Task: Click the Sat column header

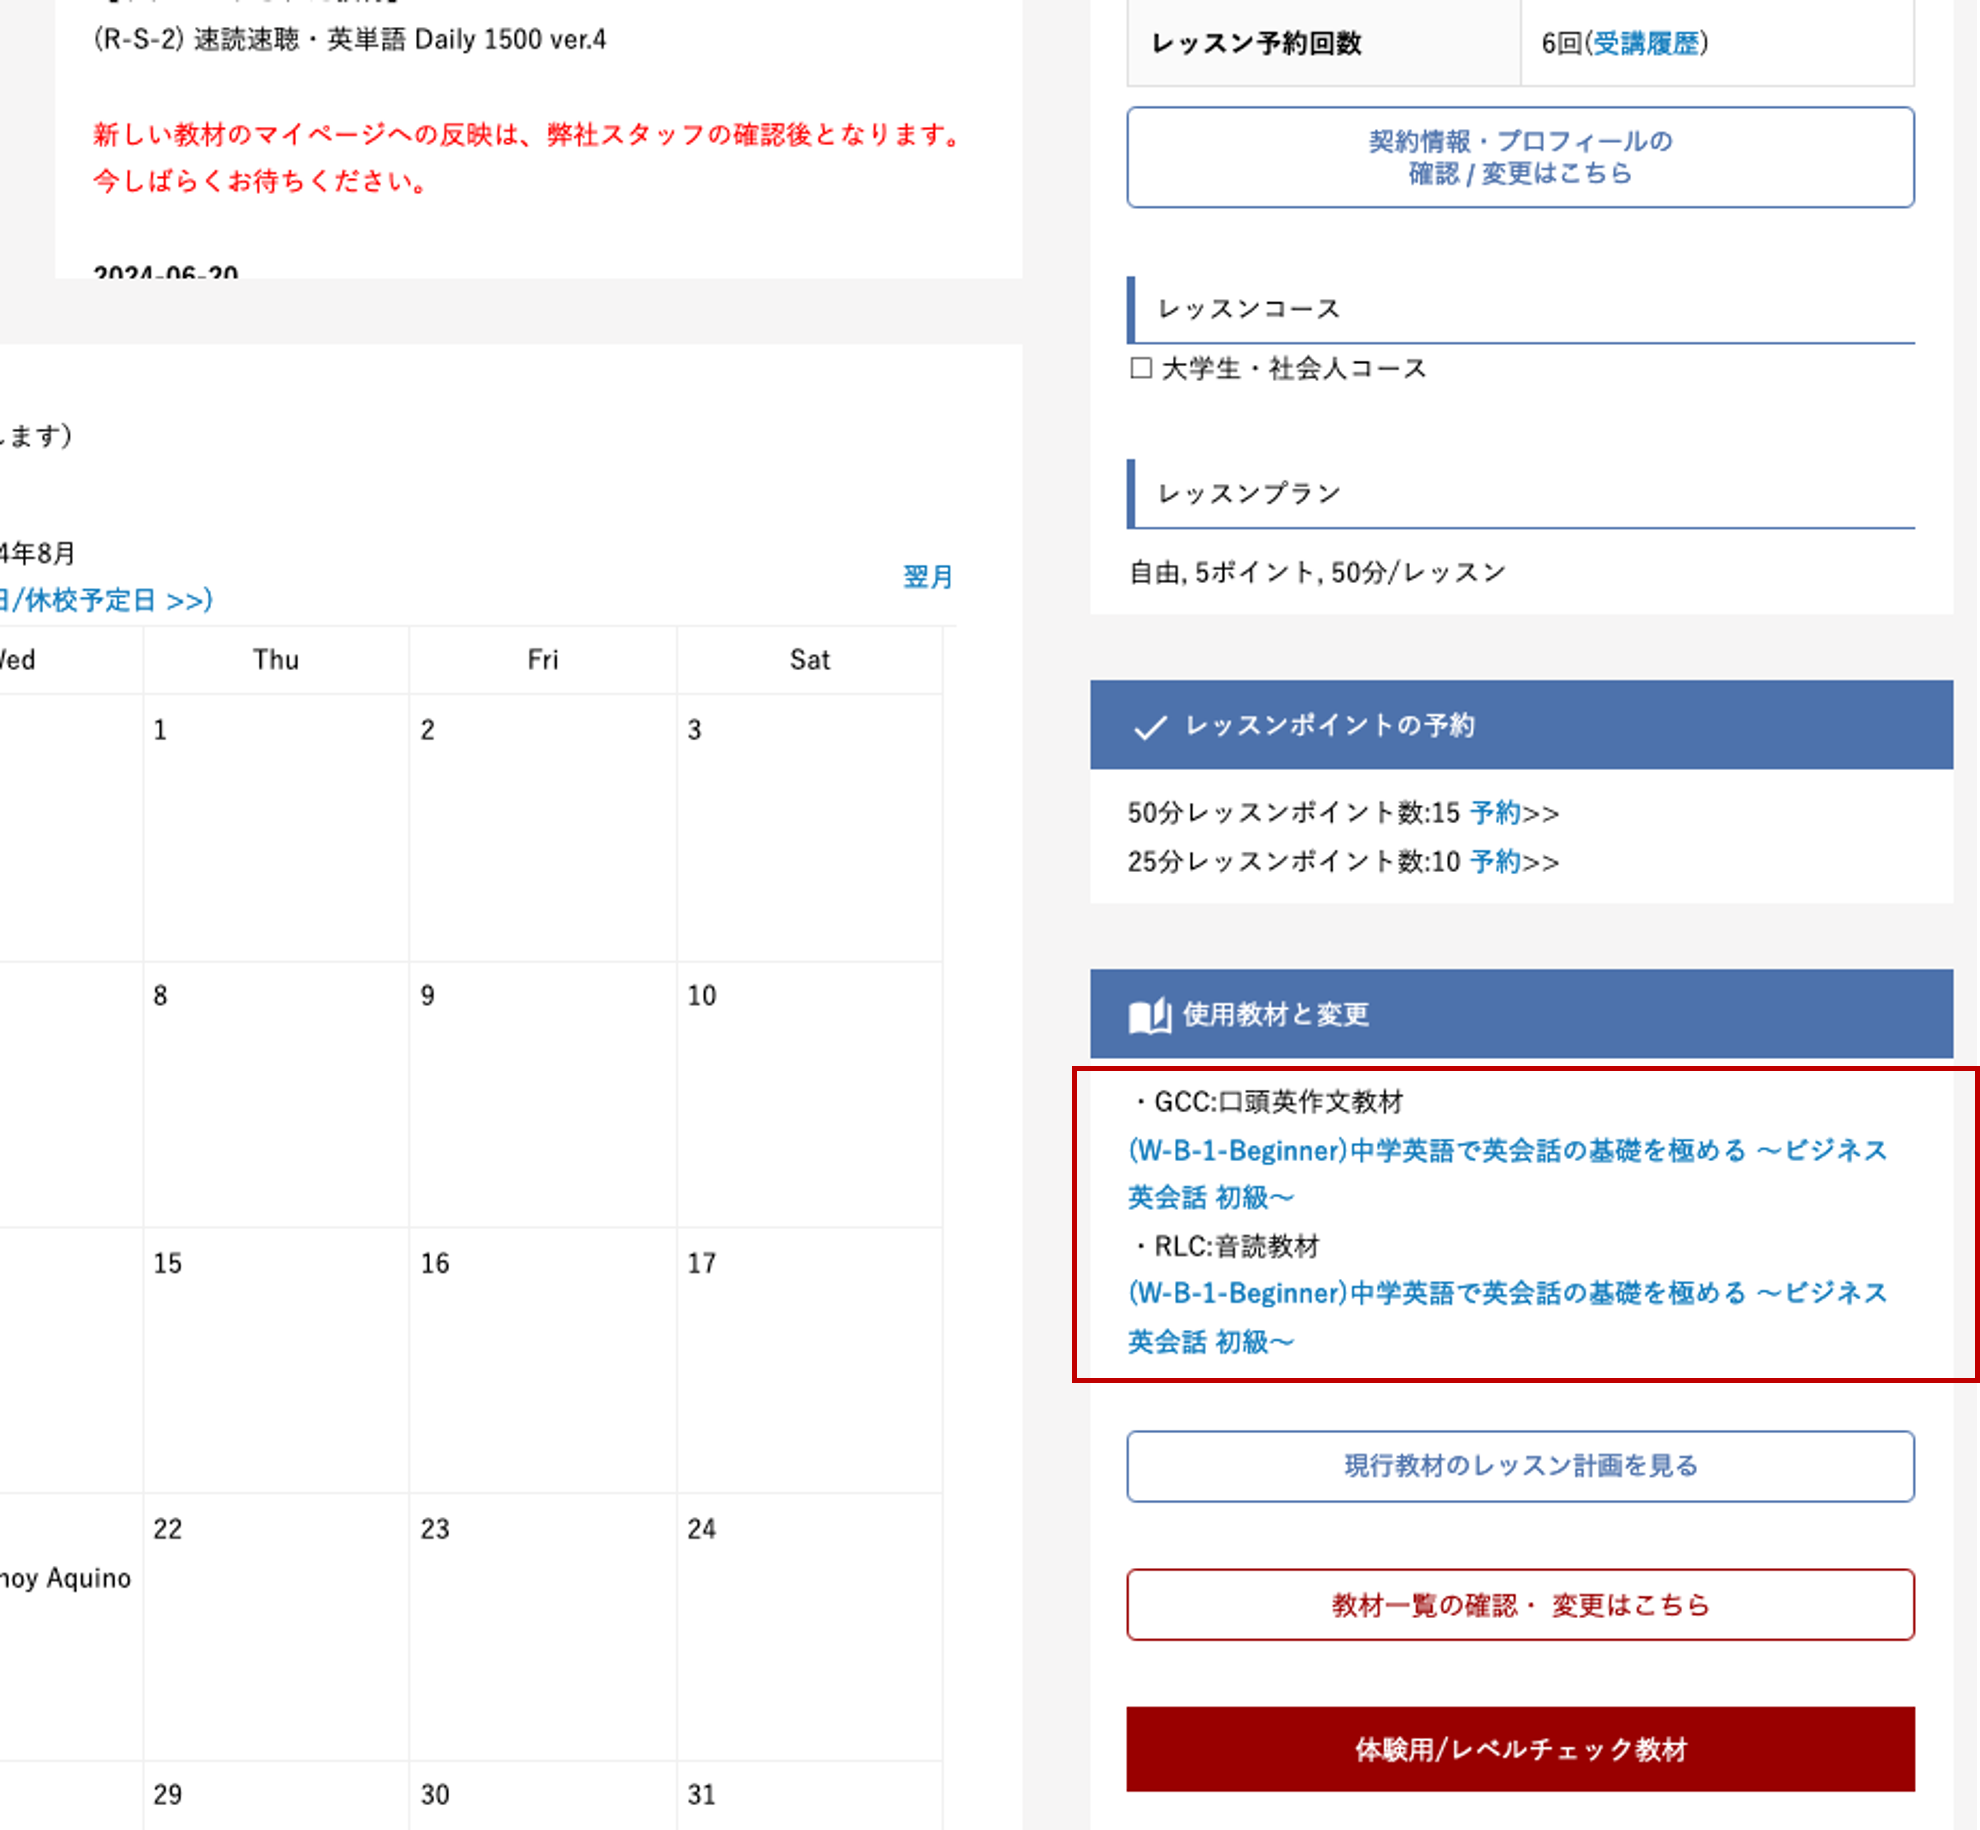Action: 809,660
